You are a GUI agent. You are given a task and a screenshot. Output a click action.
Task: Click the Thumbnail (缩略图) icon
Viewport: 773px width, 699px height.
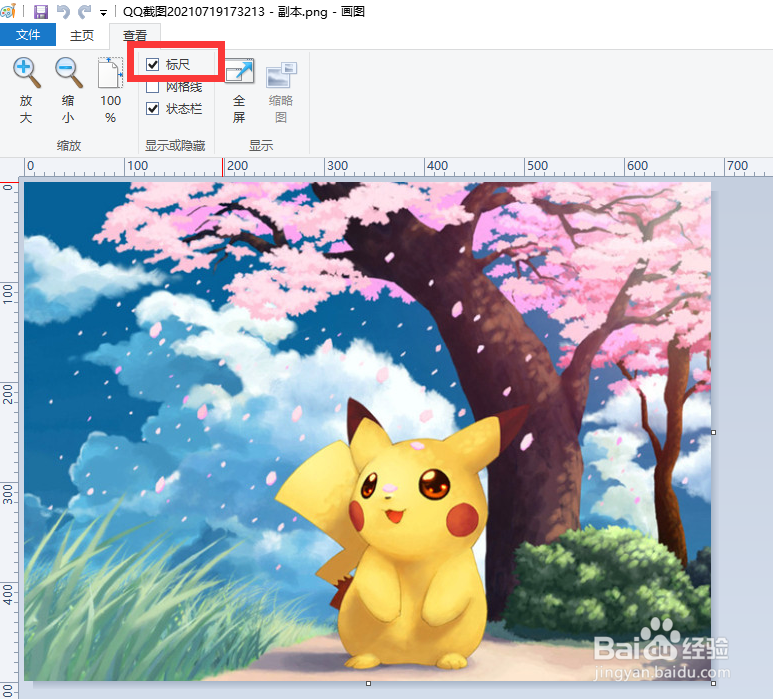[281, 75]
